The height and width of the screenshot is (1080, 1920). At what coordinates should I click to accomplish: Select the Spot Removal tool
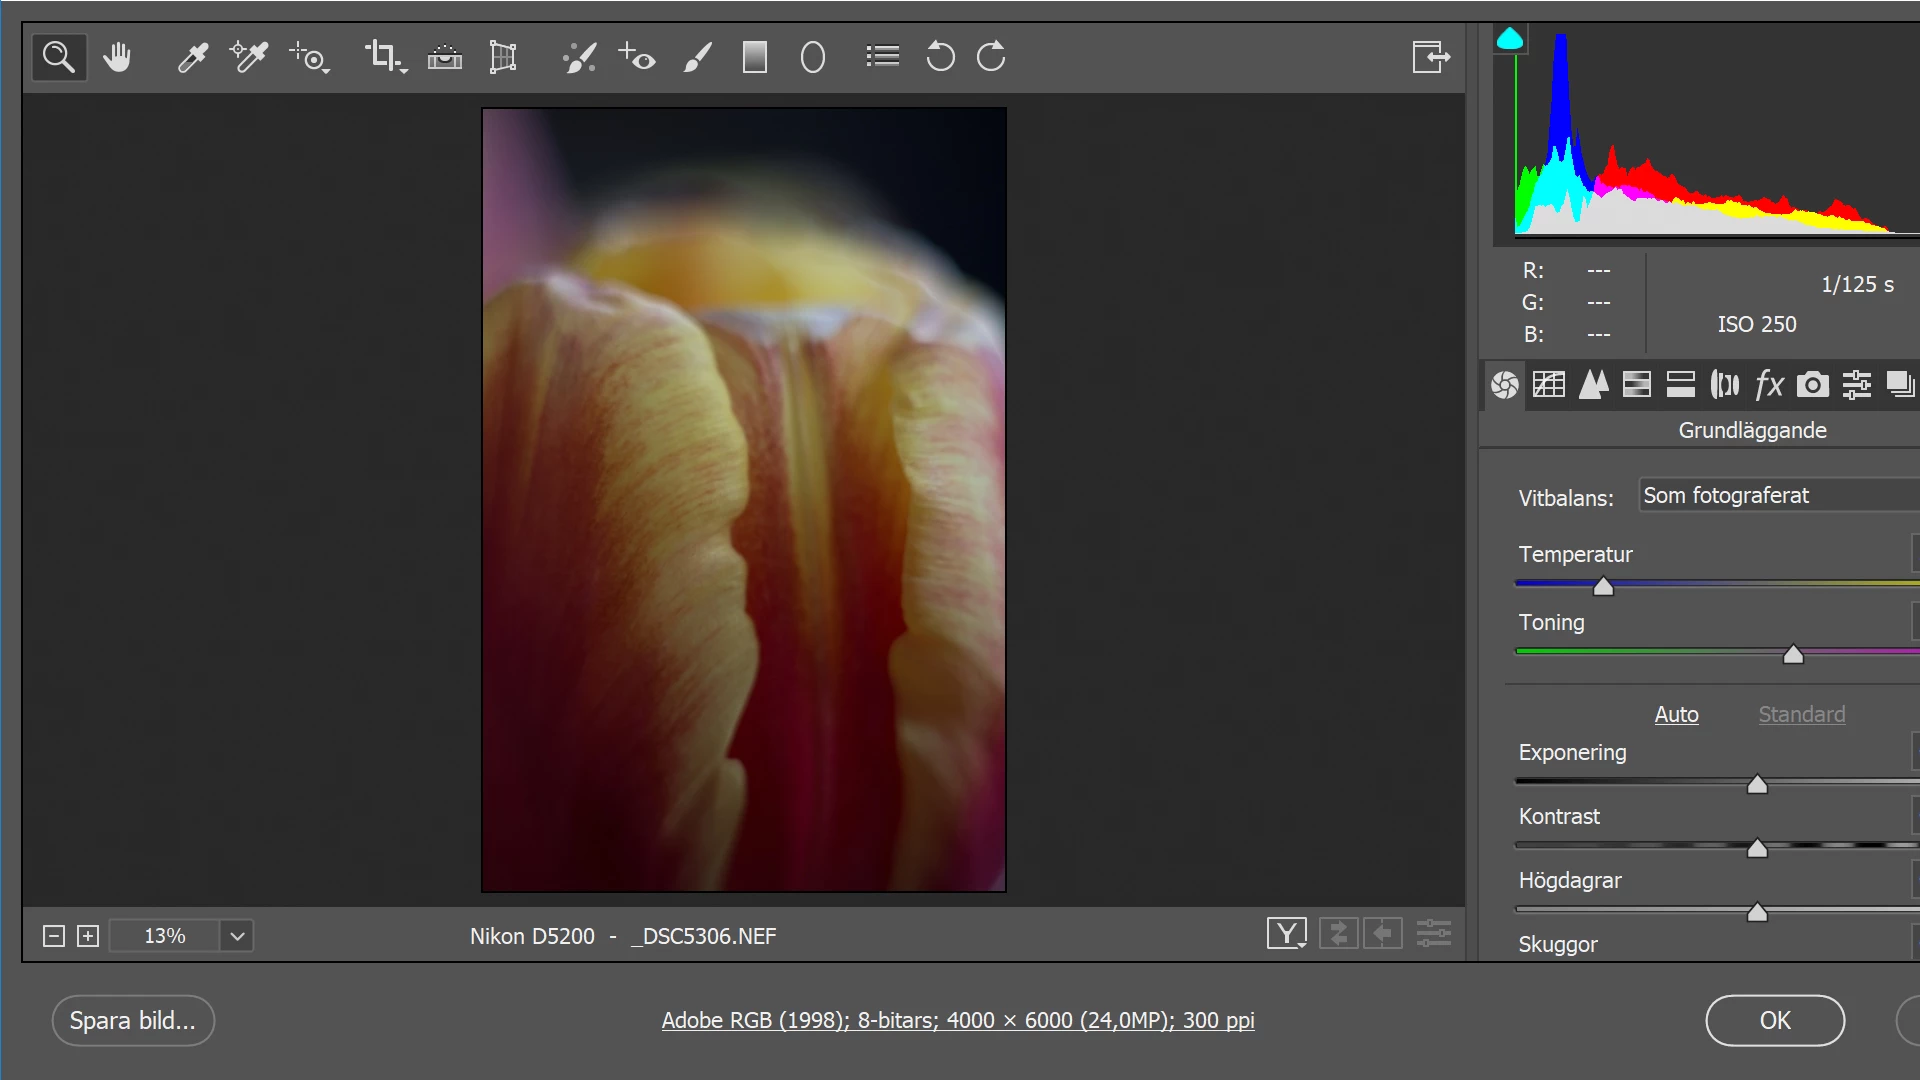pos(579,57)
